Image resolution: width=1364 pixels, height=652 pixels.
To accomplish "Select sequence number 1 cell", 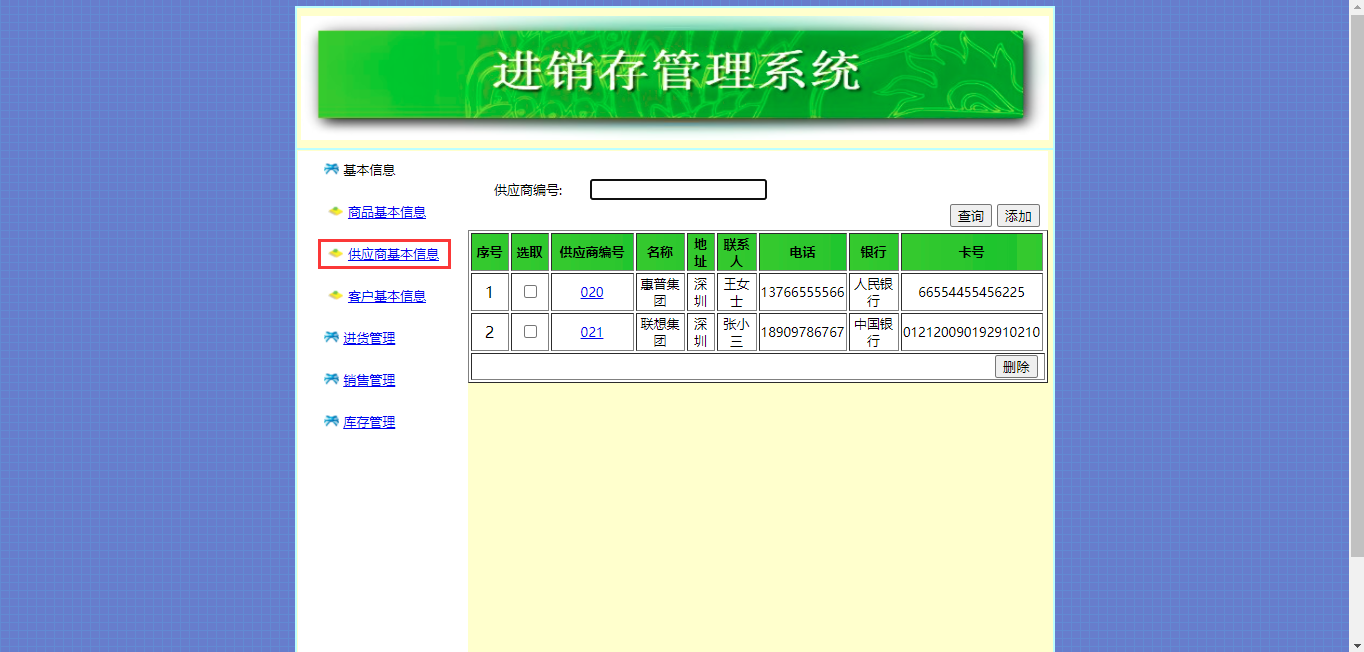I will 489,292.
